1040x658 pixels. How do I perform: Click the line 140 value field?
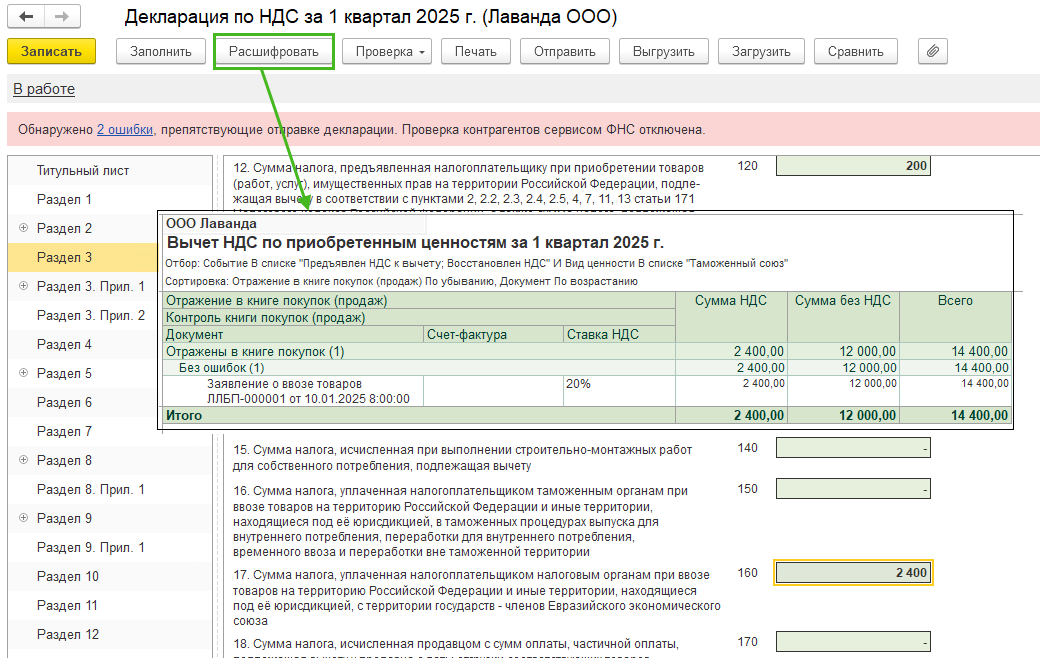(853, 448)
